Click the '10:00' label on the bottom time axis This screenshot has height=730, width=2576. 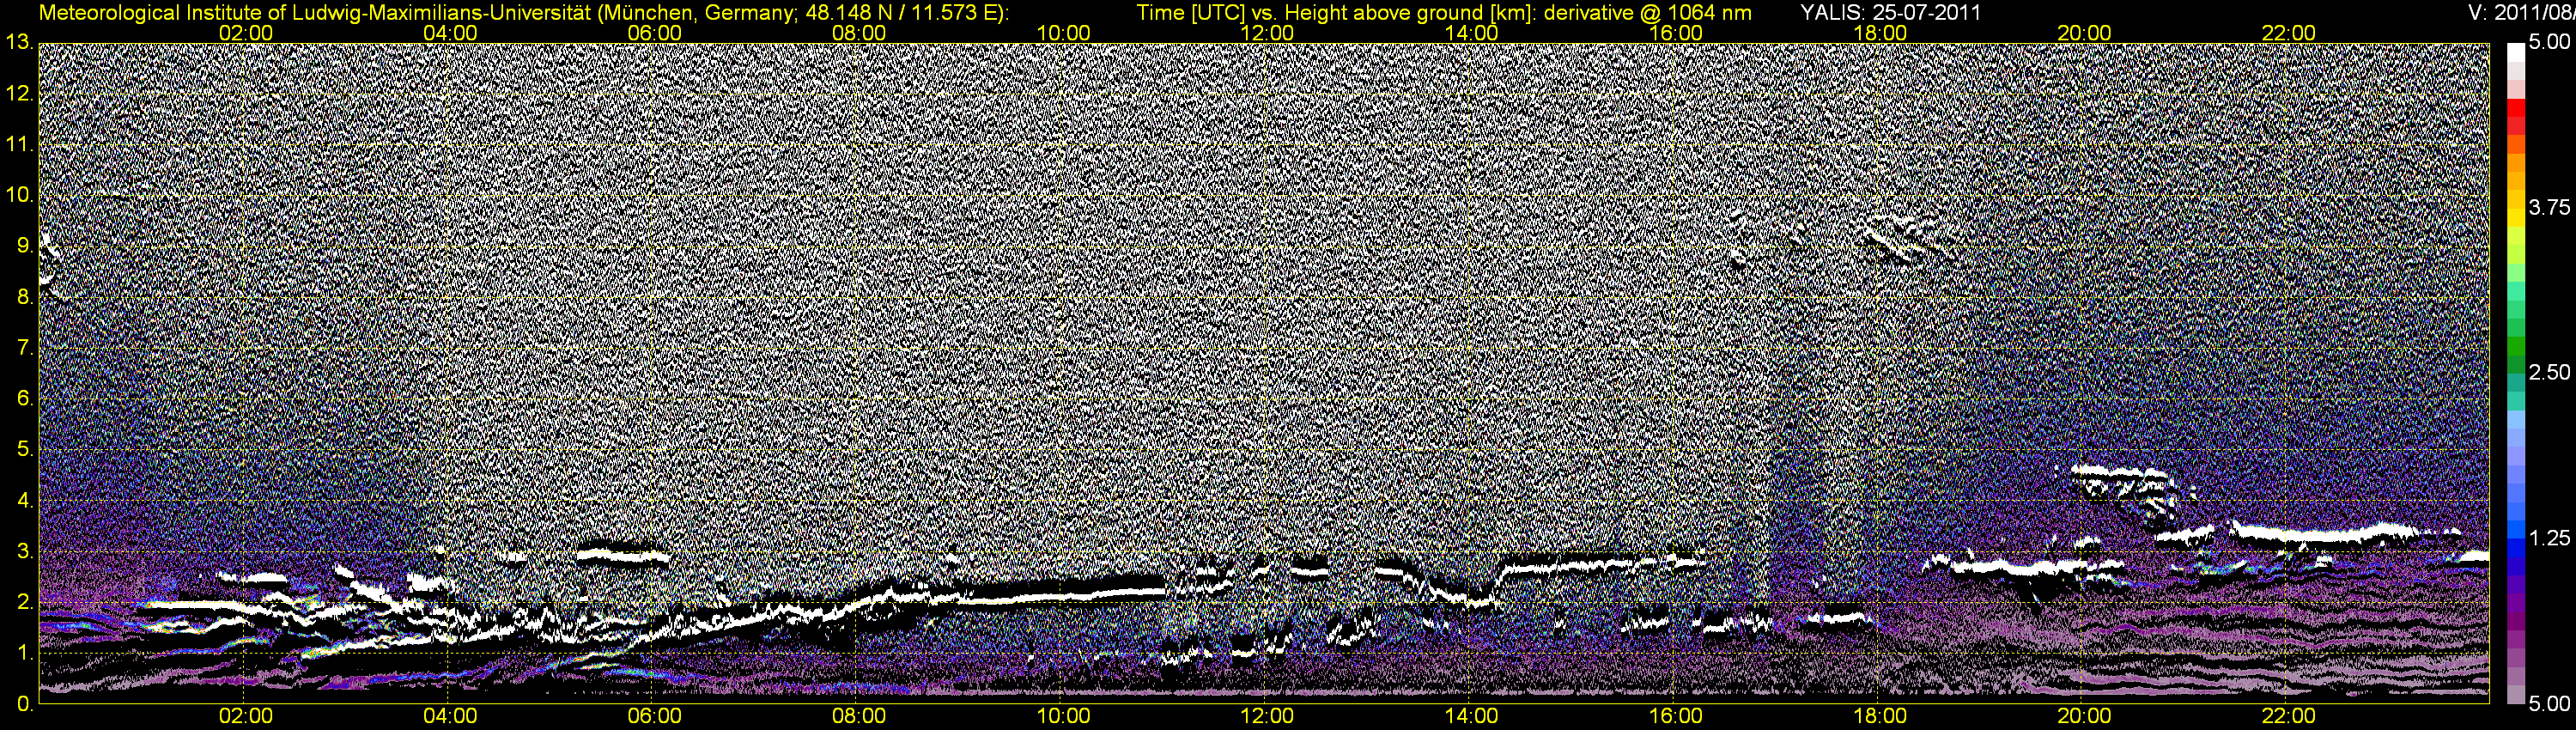click(x=1063, y=717)
